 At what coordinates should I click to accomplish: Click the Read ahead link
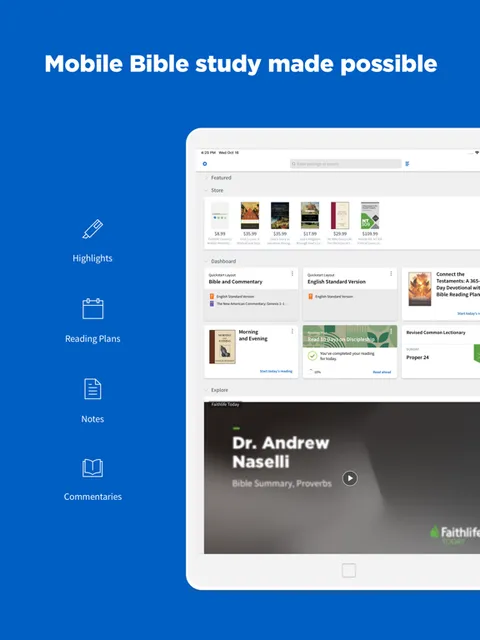(382, 372)
